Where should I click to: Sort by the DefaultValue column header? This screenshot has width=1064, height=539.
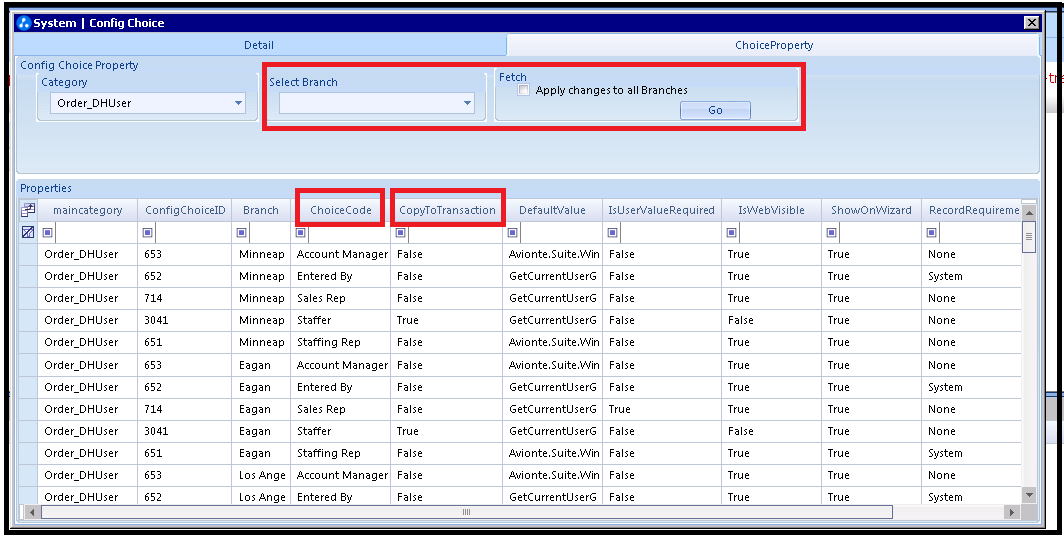click(552, 210)
